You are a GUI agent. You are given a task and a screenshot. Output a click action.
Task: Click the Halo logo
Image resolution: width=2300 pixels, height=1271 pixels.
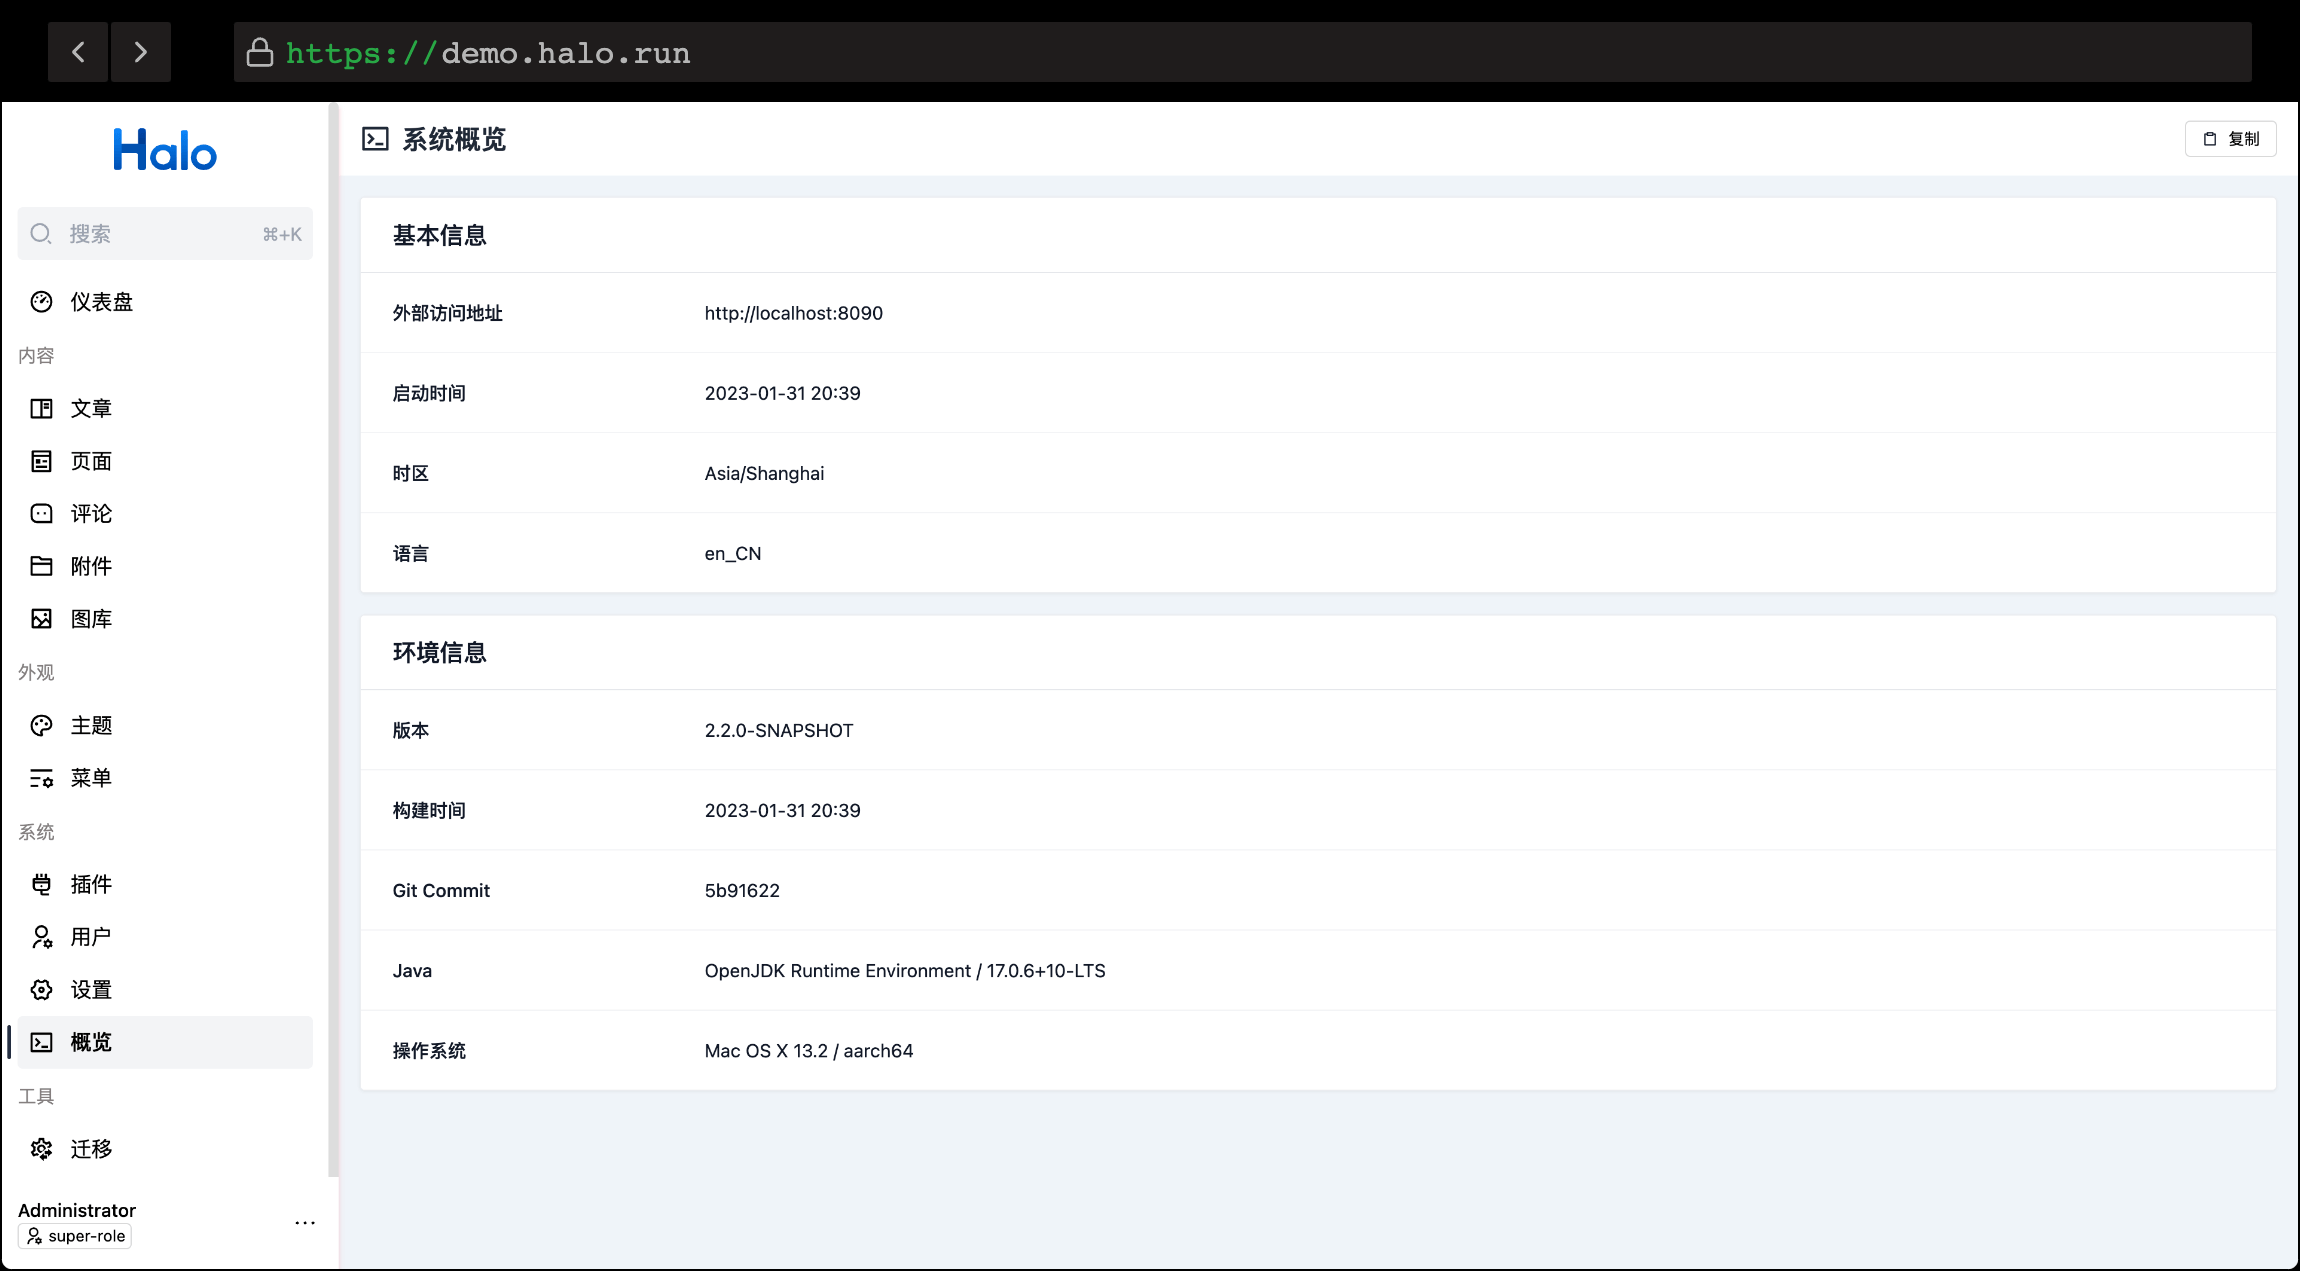click(x=165, y=151)
